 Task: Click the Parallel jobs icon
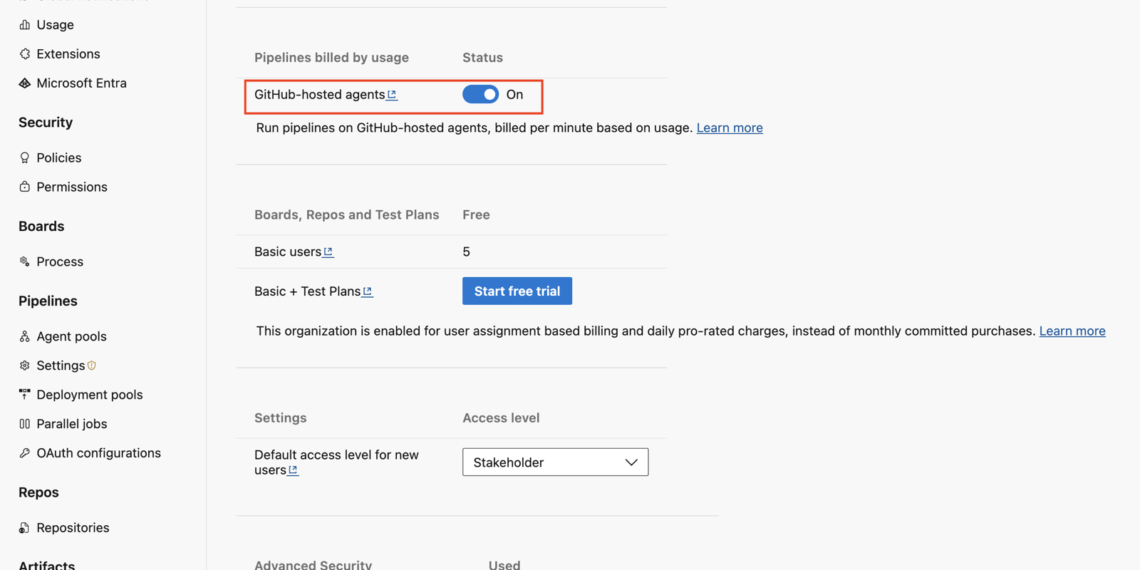(25, 424)
